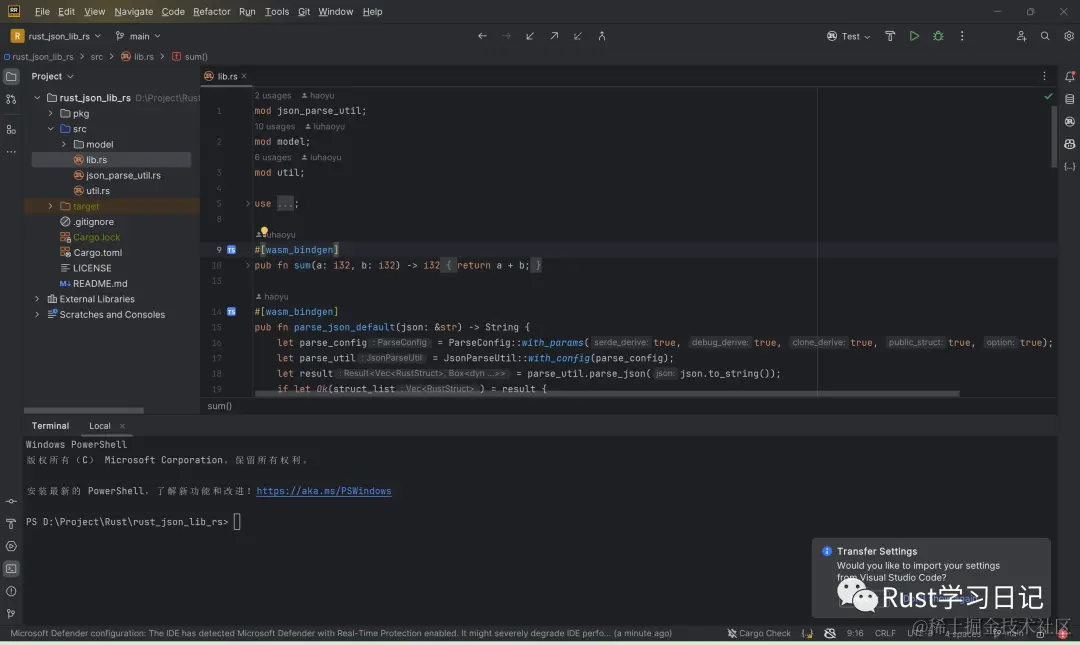Open the Structure tool window icon
This screenshot has width=1080, height=645.
pyautogui.click(x=11, y=130)
